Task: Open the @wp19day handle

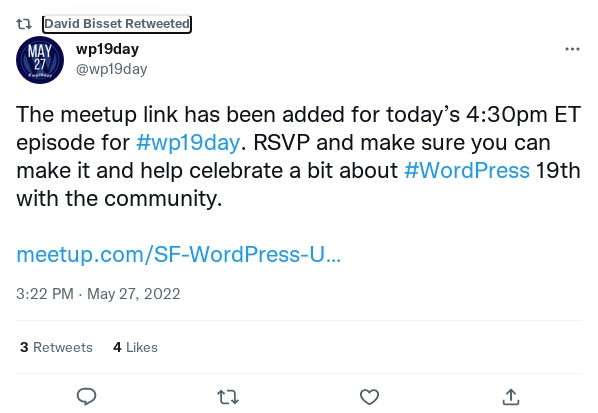Action: tap(111, 69)
